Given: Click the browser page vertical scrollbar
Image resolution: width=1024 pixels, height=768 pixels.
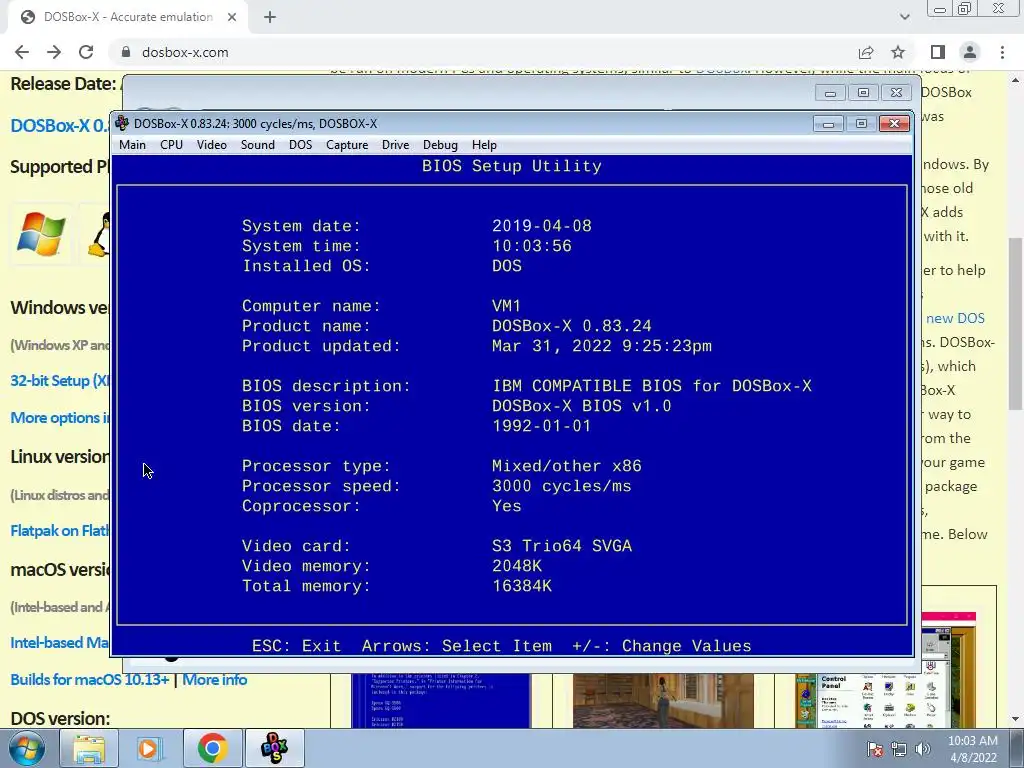Looking at the screenshot, I should click(x=1016, y=325).
